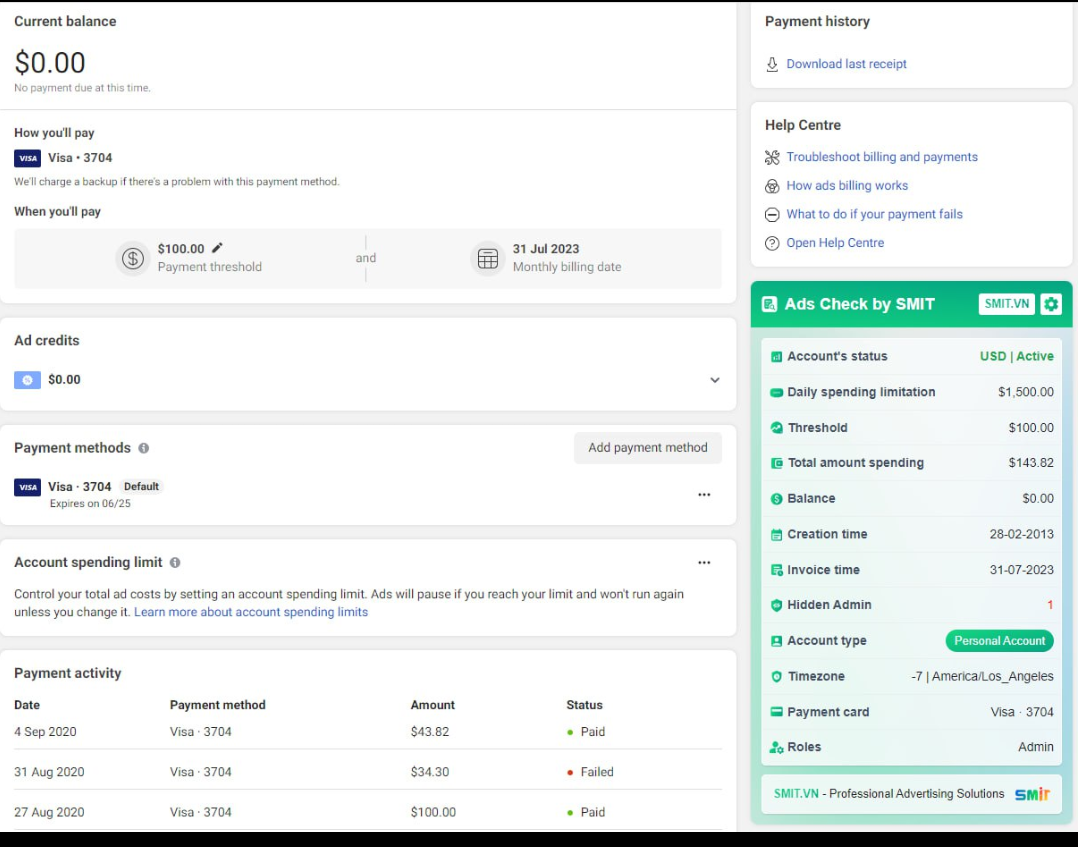Click the info icon beside Payment methods

point(144,448)
